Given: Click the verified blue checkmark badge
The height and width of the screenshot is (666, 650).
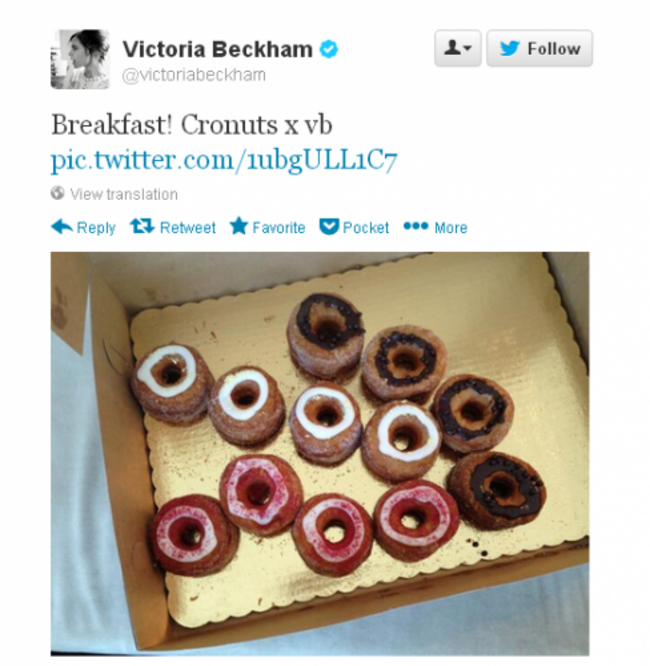Looking at the screenshot, I should (329, 49).
